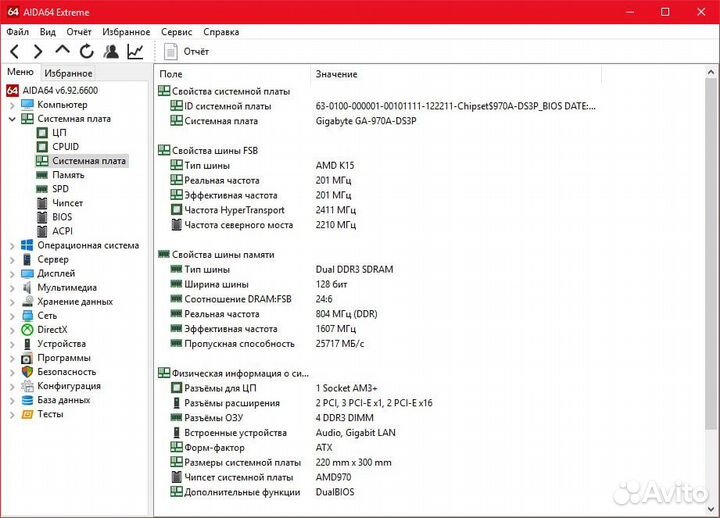This screenshot has width=720, height=518.
Task: Click the DirectX Xbox icon
Action: [27, 330]
